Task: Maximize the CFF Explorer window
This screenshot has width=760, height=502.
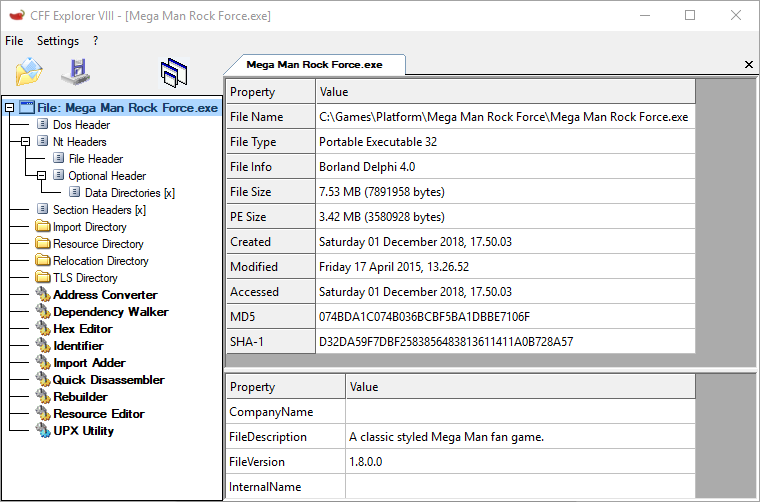Action: pos(690,16)
